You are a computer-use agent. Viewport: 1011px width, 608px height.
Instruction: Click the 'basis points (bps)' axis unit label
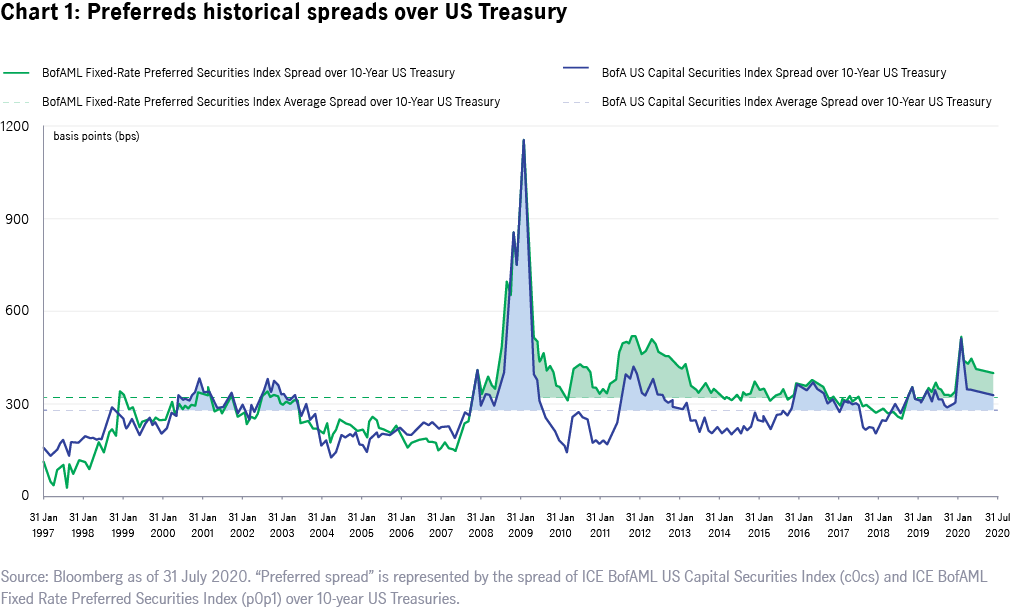point(96,136)
